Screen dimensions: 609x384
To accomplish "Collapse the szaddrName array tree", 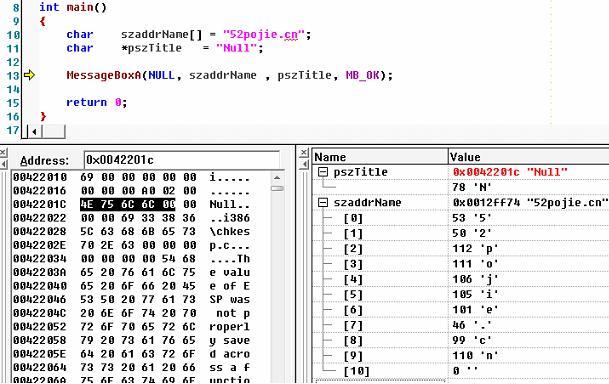I will 323,202.
